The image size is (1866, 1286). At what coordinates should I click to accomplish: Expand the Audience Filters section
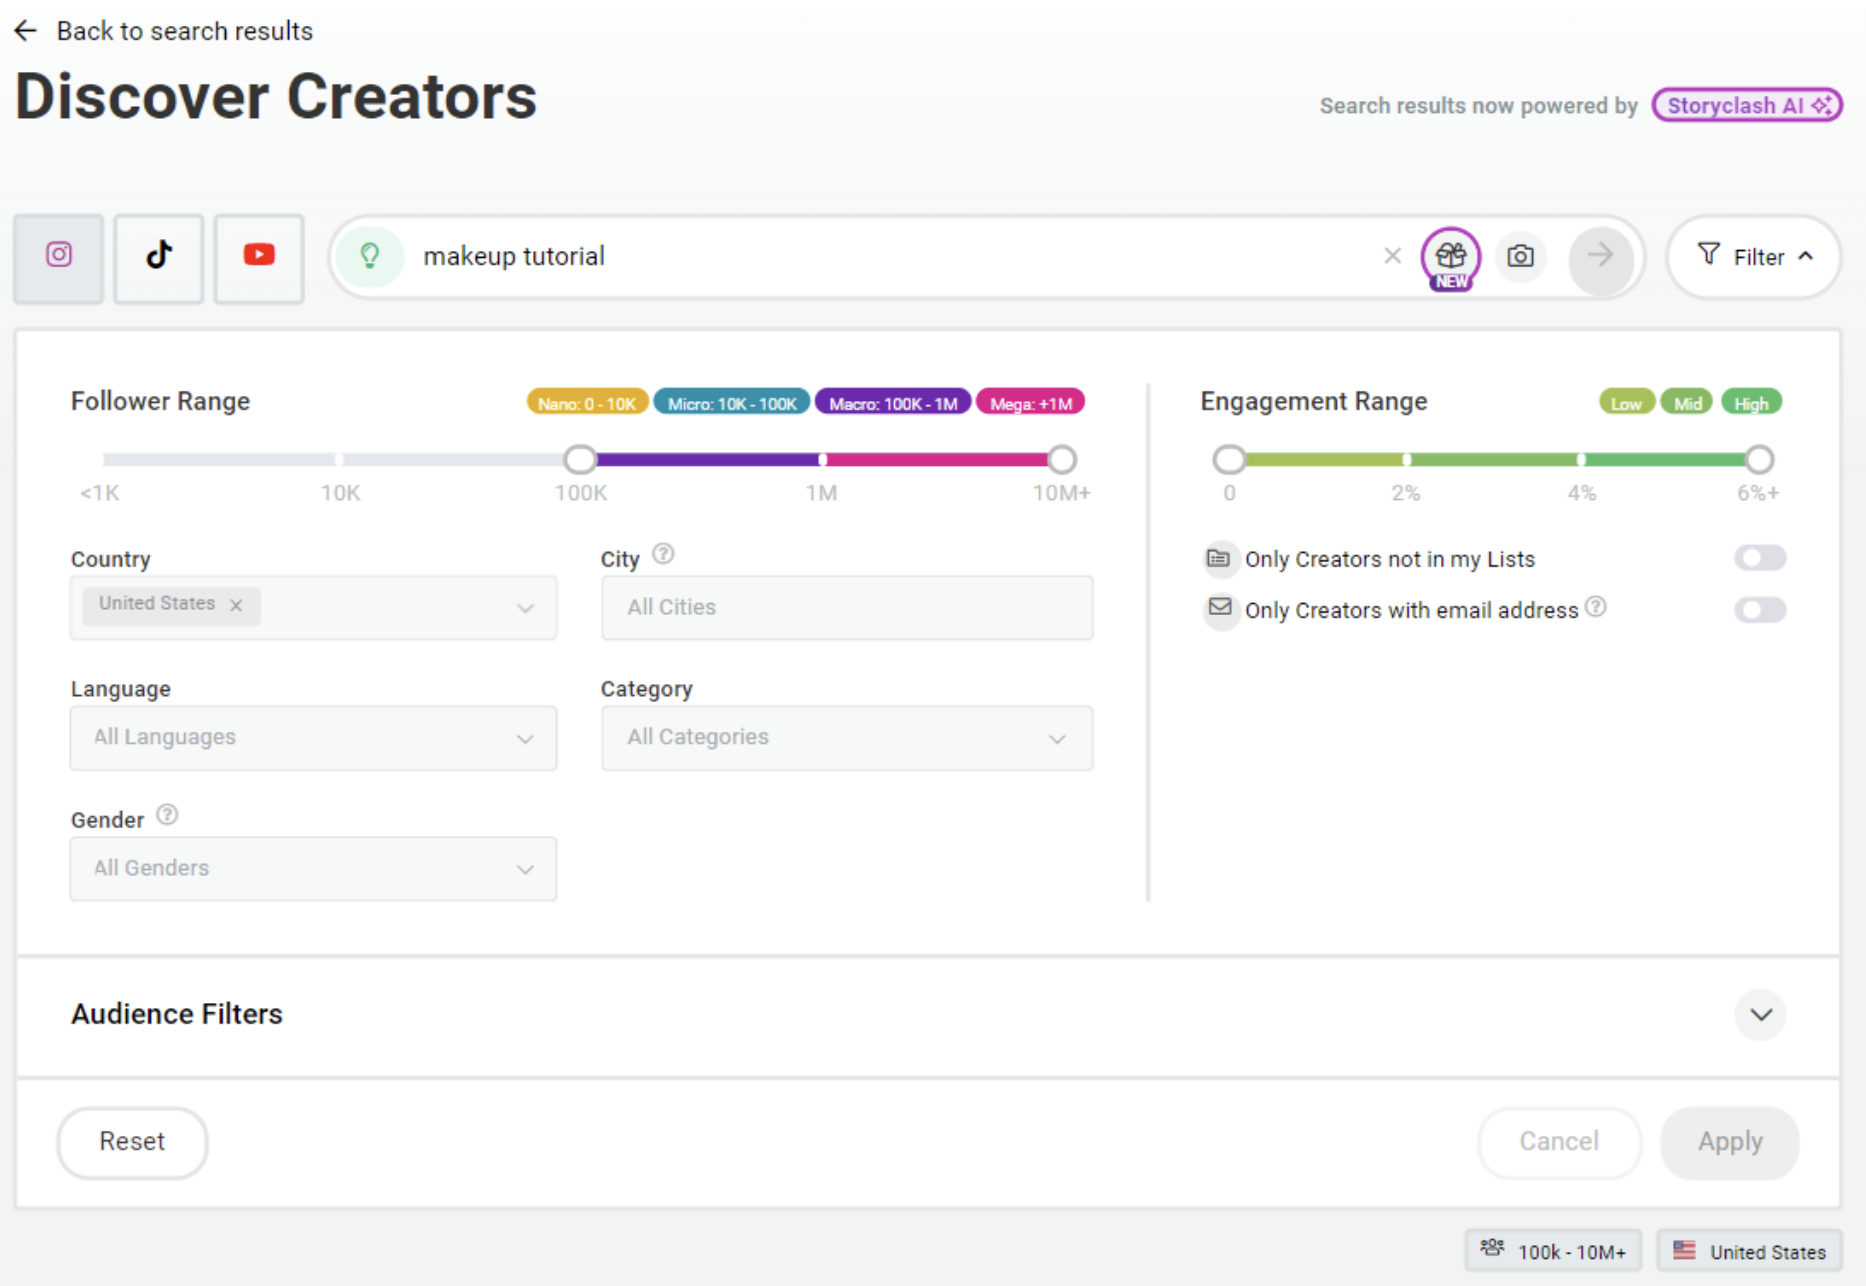point(1761,1015)
